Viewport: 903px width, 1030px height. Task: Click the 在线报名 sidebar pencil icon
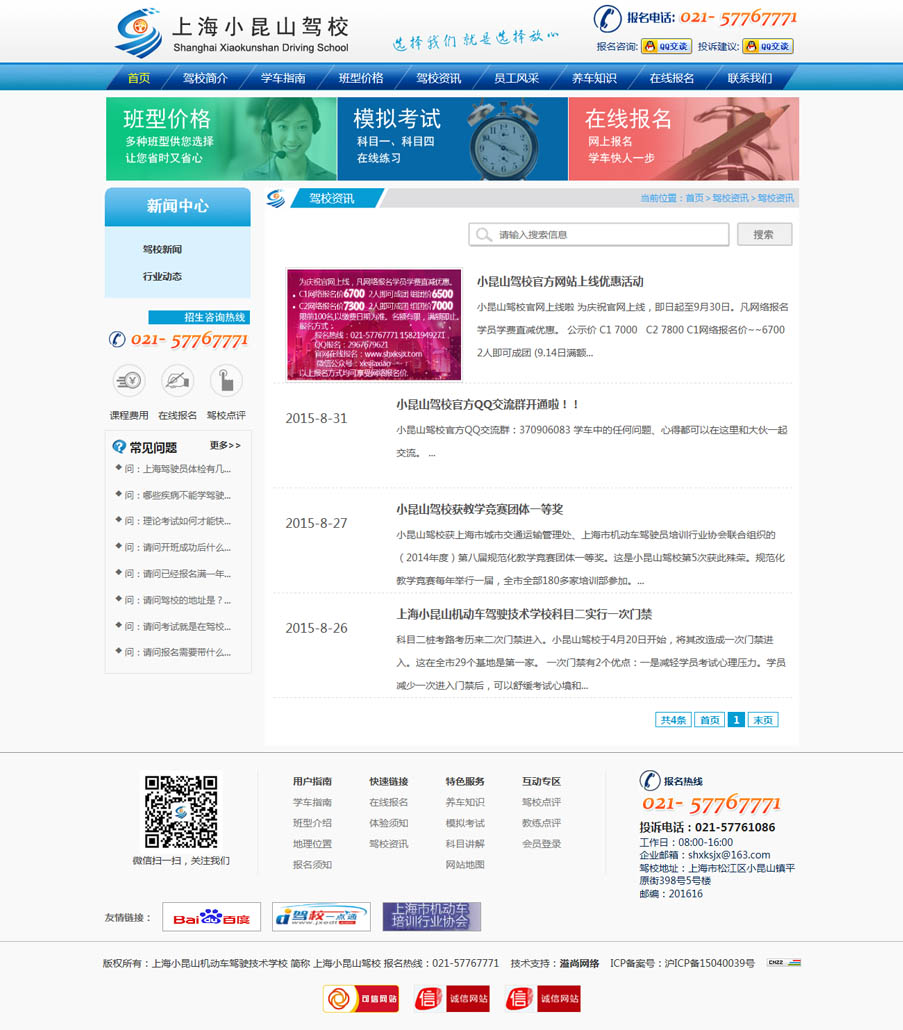click(x=177, y=380)
